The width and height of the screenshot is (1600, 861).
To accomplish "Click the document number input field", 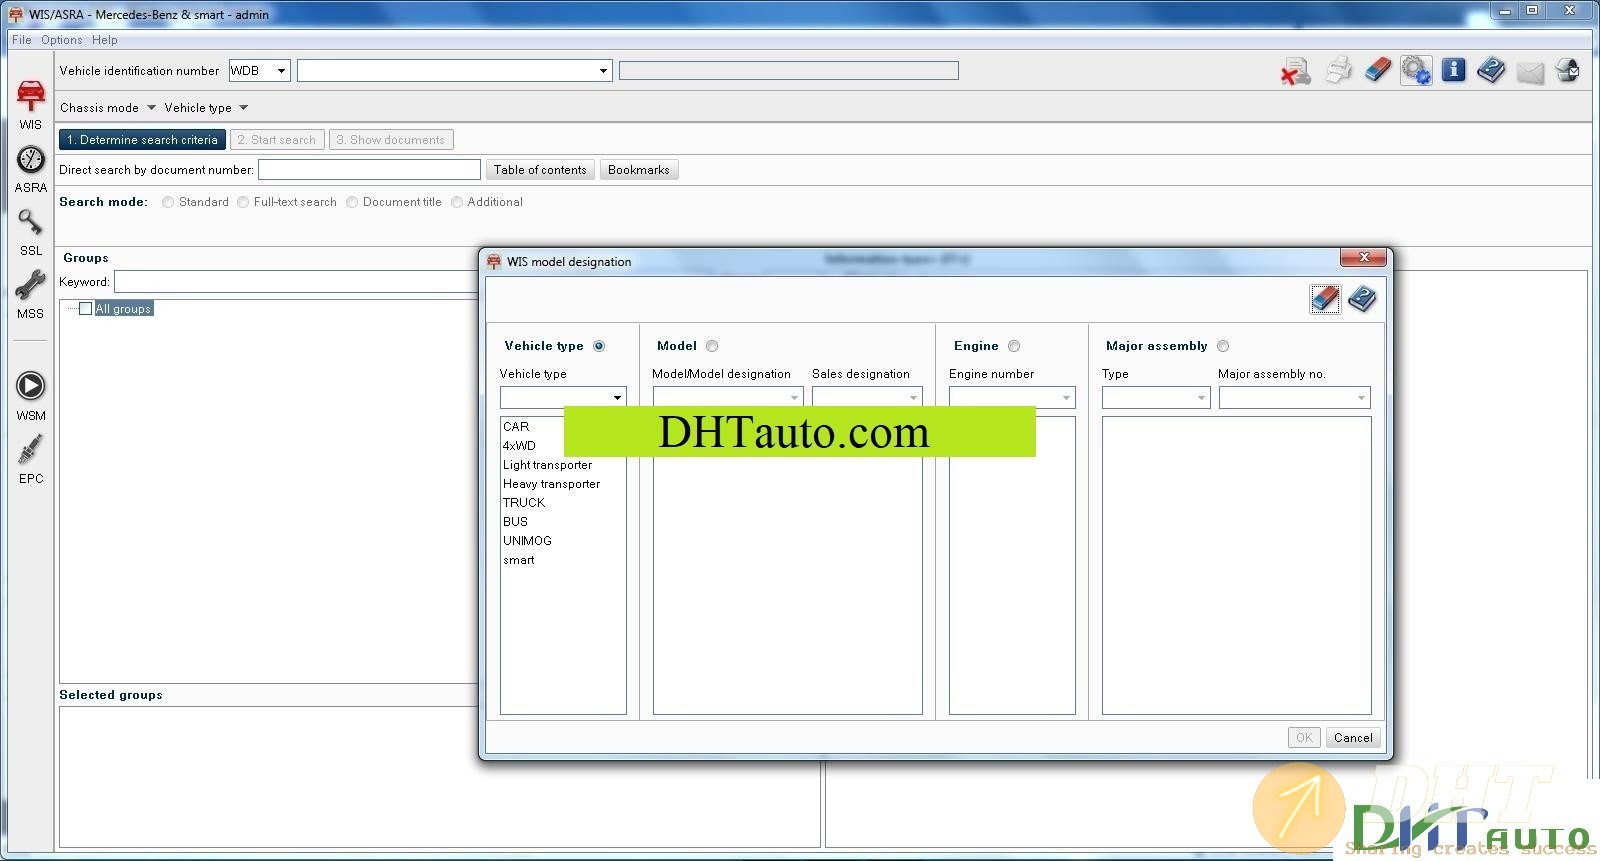I will (369, 170).
